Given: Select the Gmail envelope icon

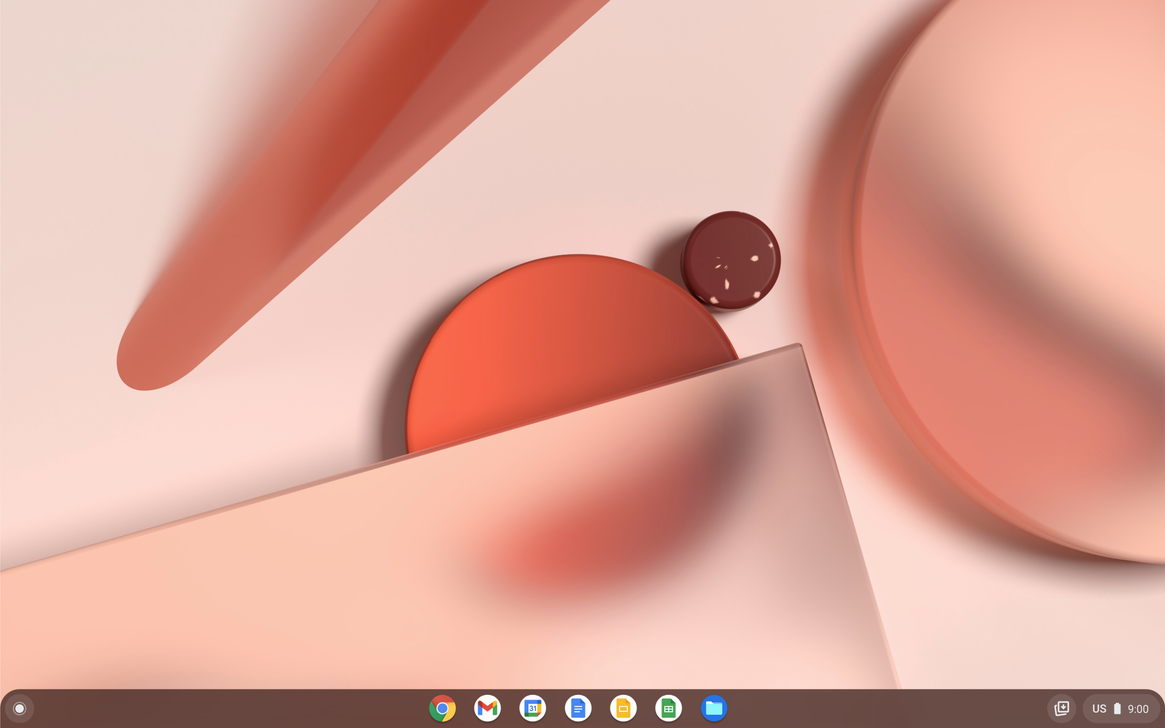Looking at the screenshot, I should point(487,708).
